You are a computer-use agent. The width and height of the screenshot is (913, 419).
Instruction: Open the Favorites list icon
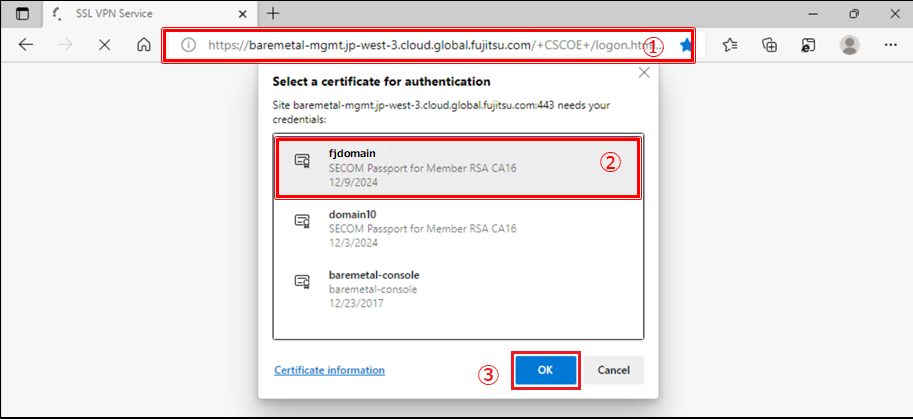click(x=730, y=45)
